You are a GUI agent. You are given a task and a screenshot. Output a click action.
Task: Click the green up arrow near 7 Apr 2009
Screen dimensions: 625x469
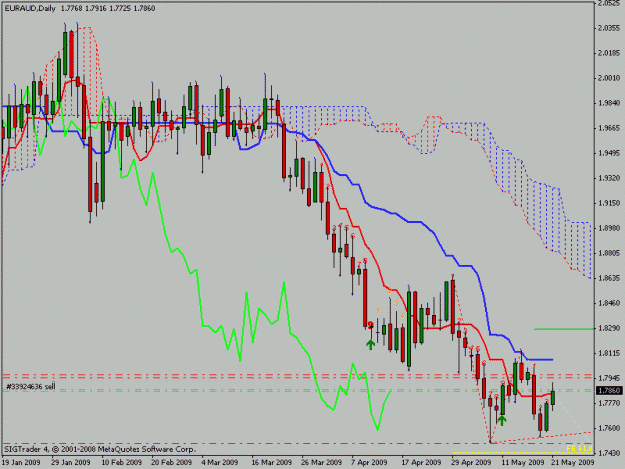(x=371, y=344)
